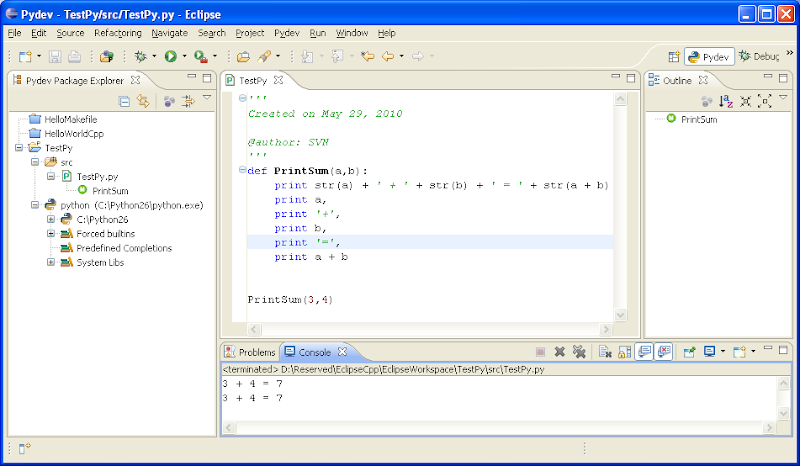Select HelloWorldCpp project

tap(74, 133)
